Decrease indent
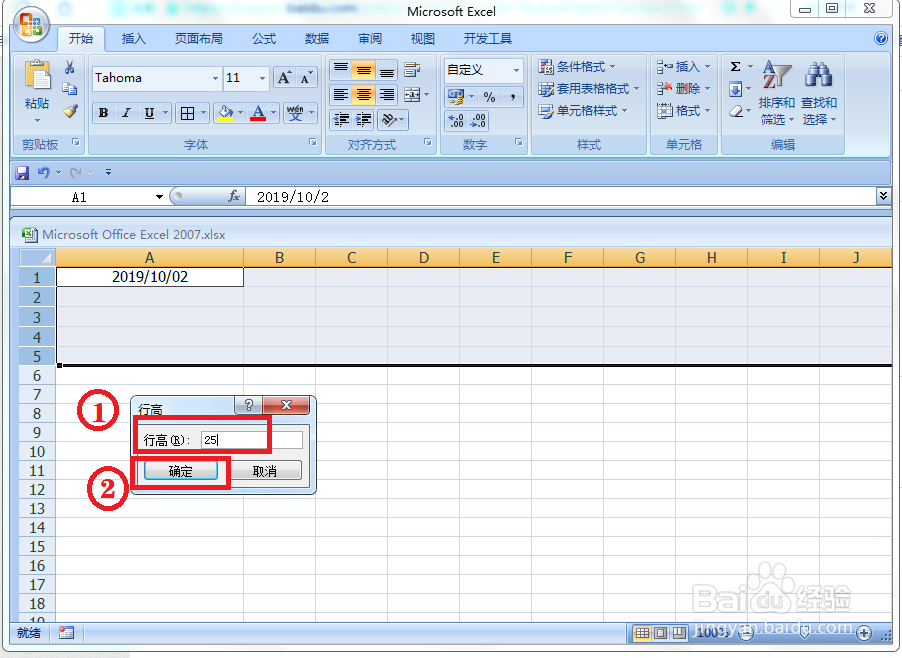 [341, 120]
